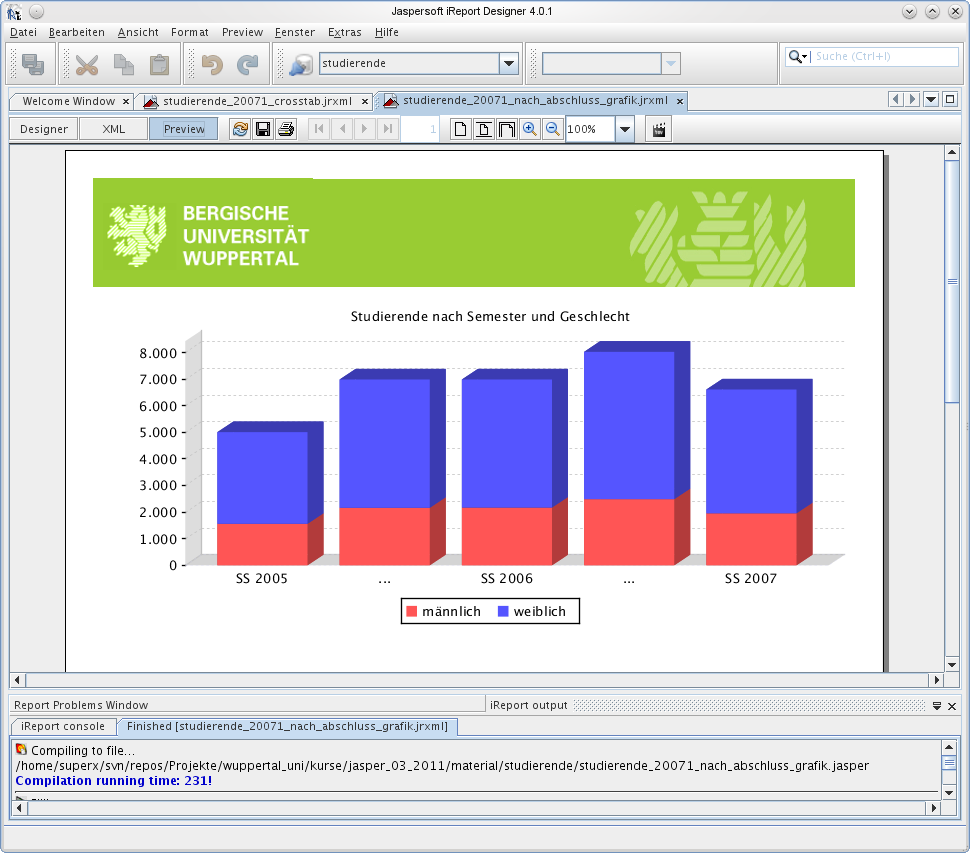This screenshot has width=970, height=853.
Task: Click the chart title Studierende nach Semester
Action: click(x=490, y=317)
